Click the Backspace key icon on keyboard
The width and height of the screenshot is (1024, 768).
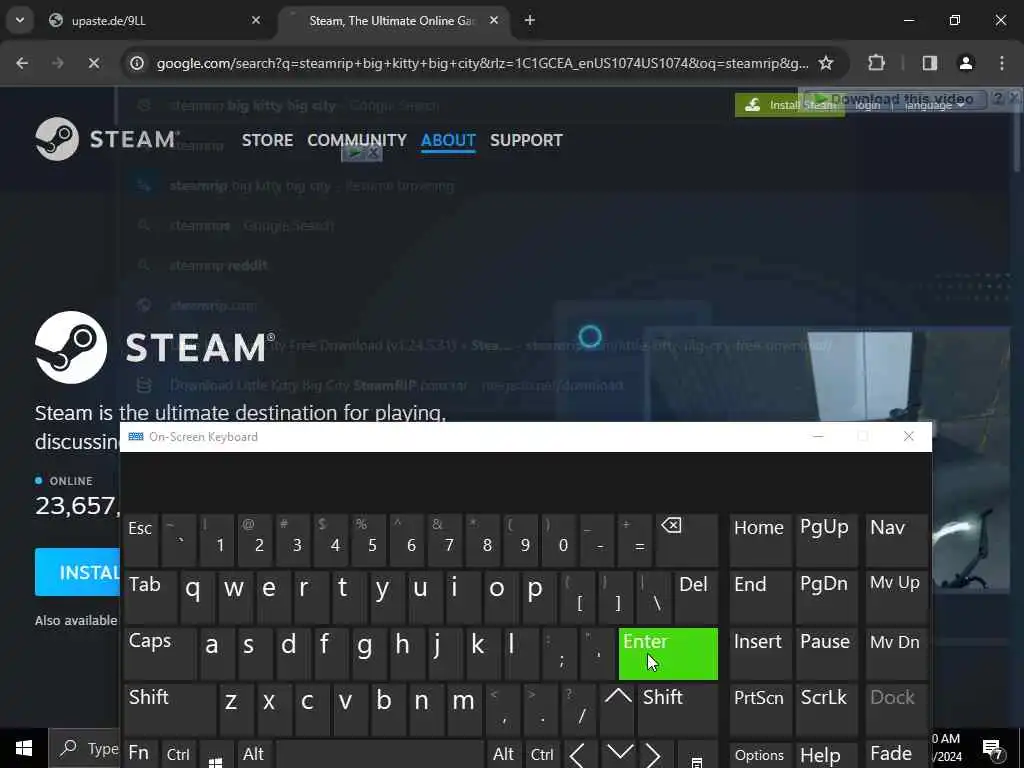tap(687, 540)
